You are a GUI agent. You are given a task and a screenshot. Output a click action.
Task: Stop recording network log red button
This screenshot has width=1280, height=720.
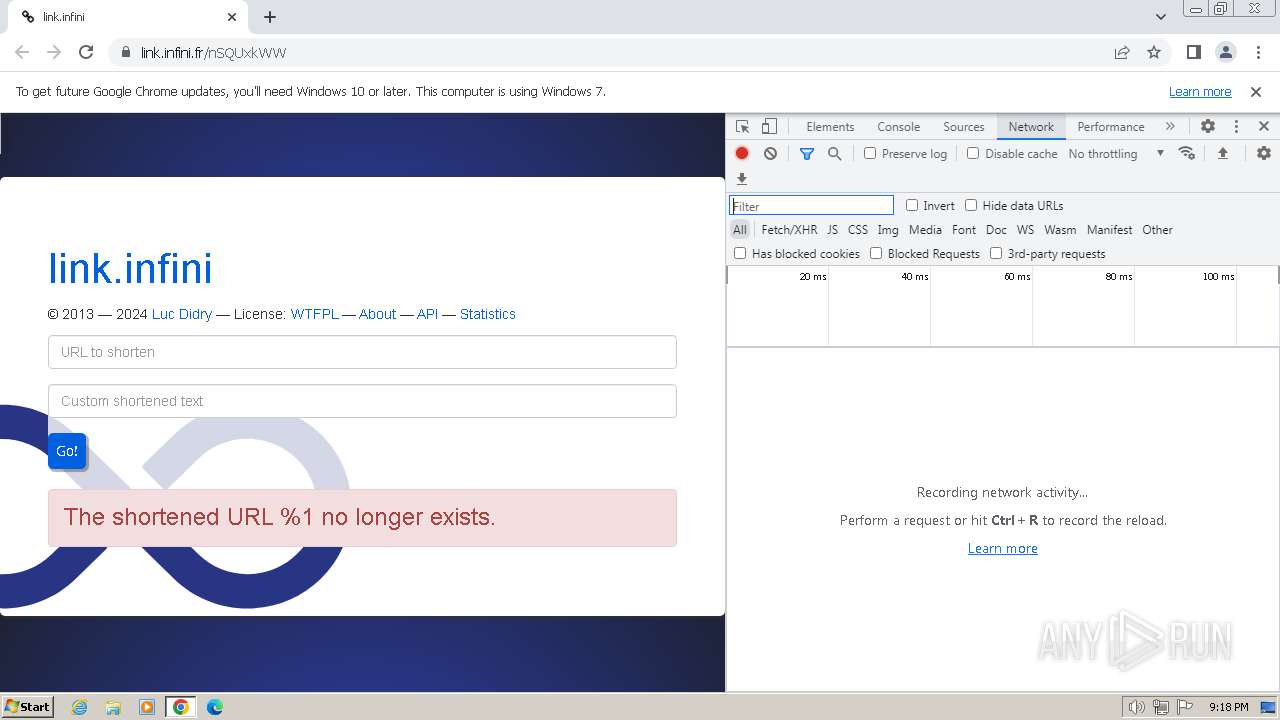pyautogui.click(x=742, y=154)
